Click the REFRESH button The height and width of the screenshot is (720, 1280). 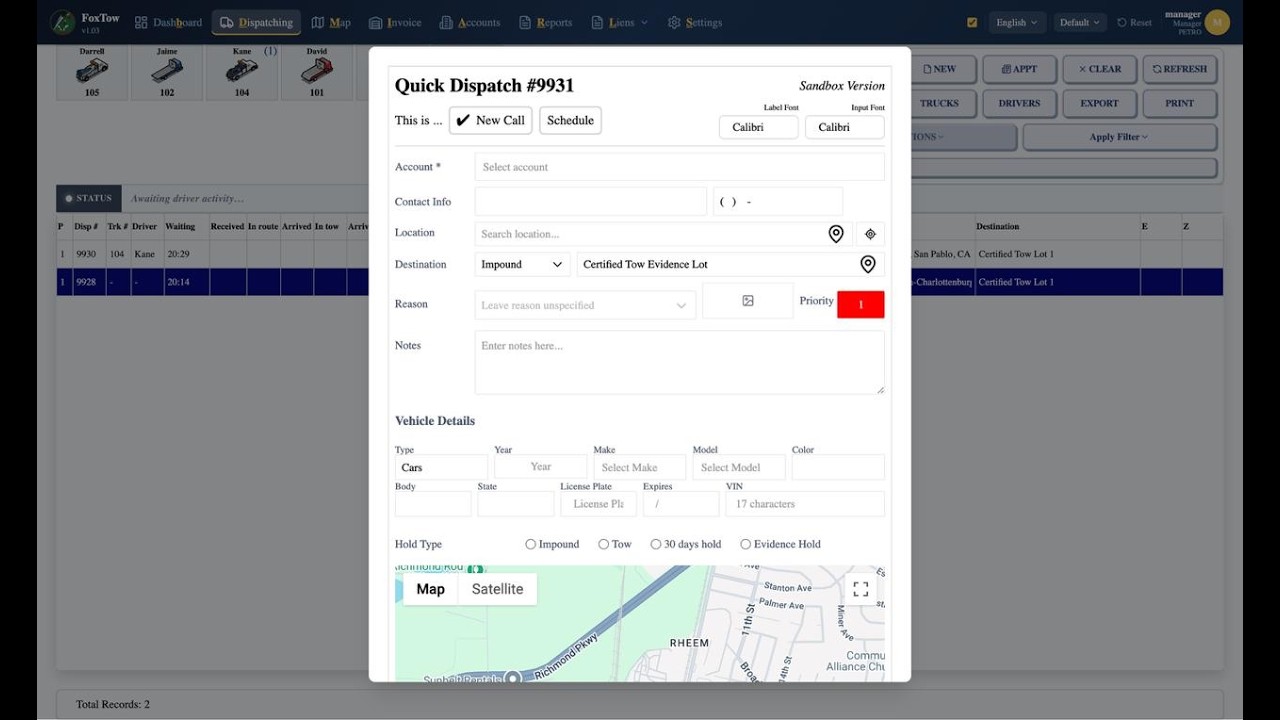(x=1180, y=69)
